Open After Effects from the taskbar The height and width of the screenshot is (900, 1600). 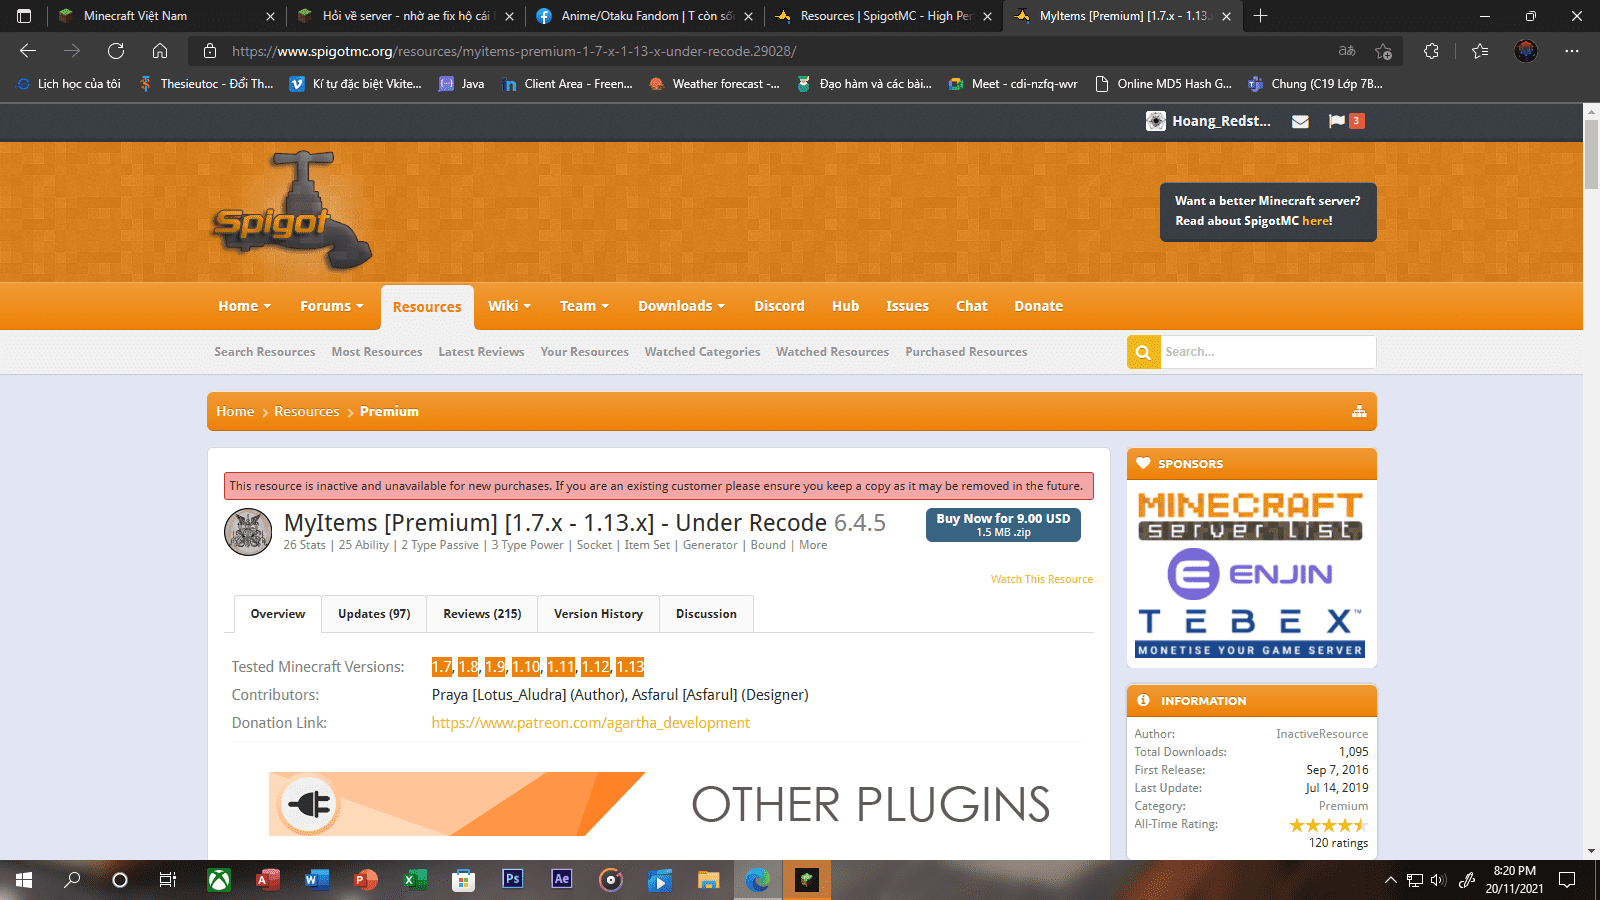[561, 879]
